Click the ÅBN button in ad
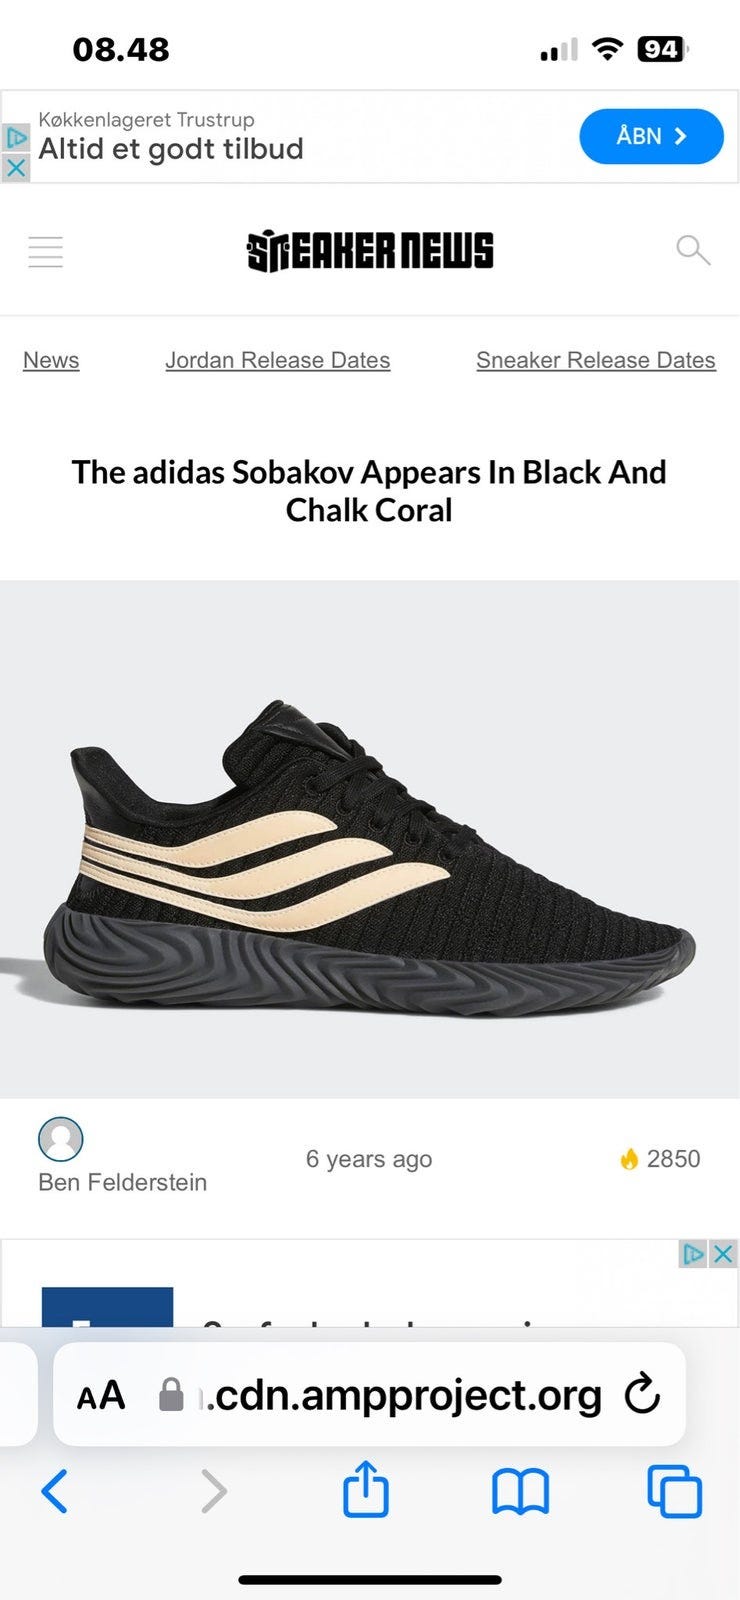The width and height of the screenshot is (740, 1600). coord(651,136)
